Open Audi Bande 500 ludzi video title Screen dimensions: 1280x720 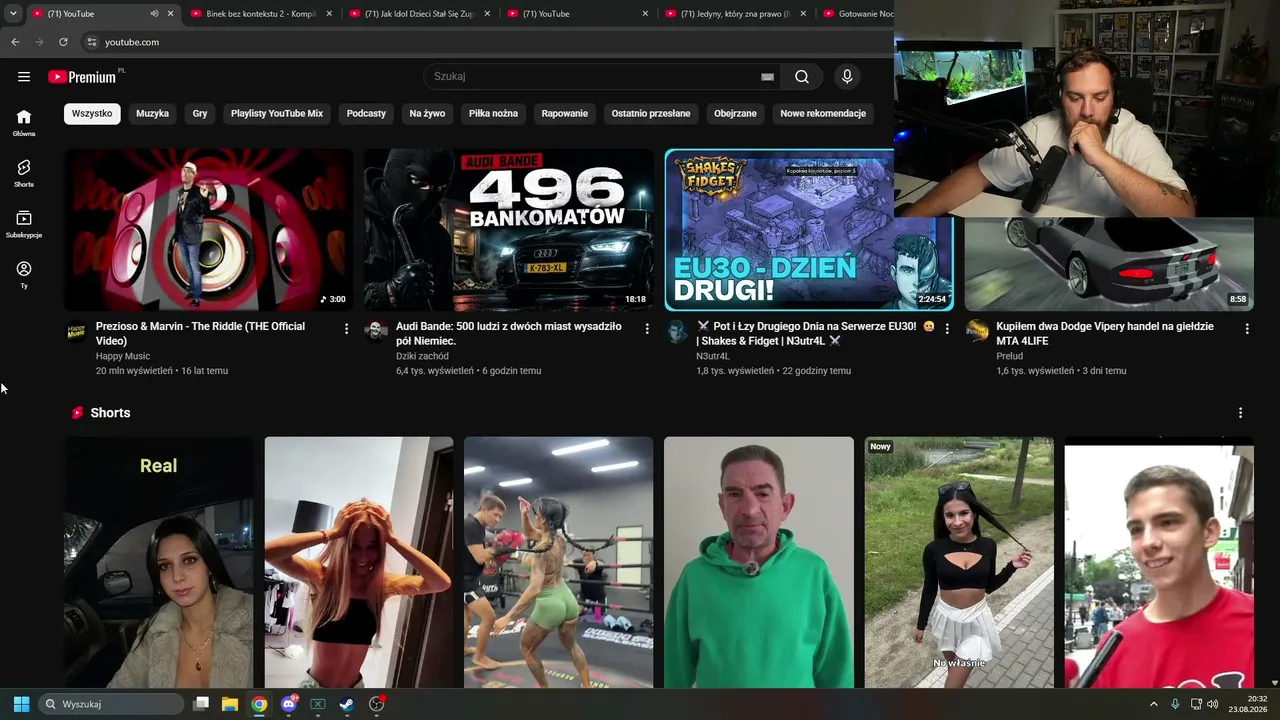(509, 334)
